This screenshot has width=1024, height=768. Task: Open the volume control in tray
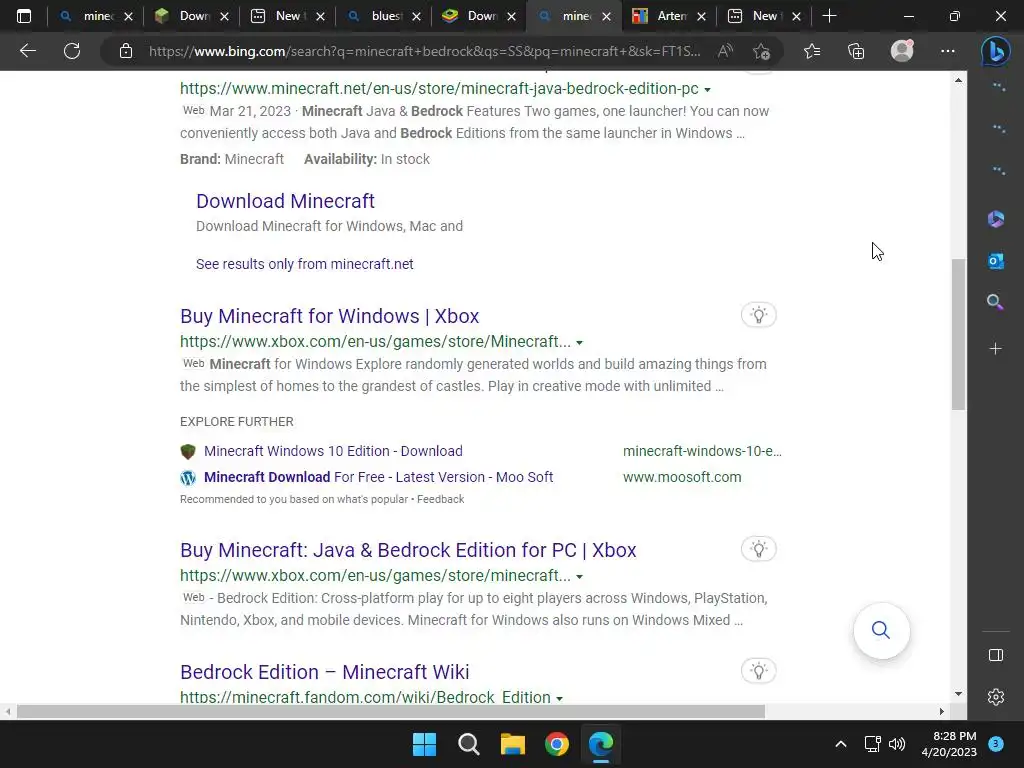897,744
